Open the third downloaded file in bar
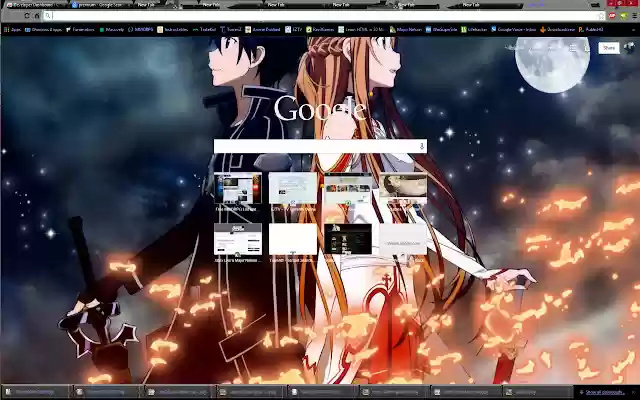640x400 pixels. [178, 392]
